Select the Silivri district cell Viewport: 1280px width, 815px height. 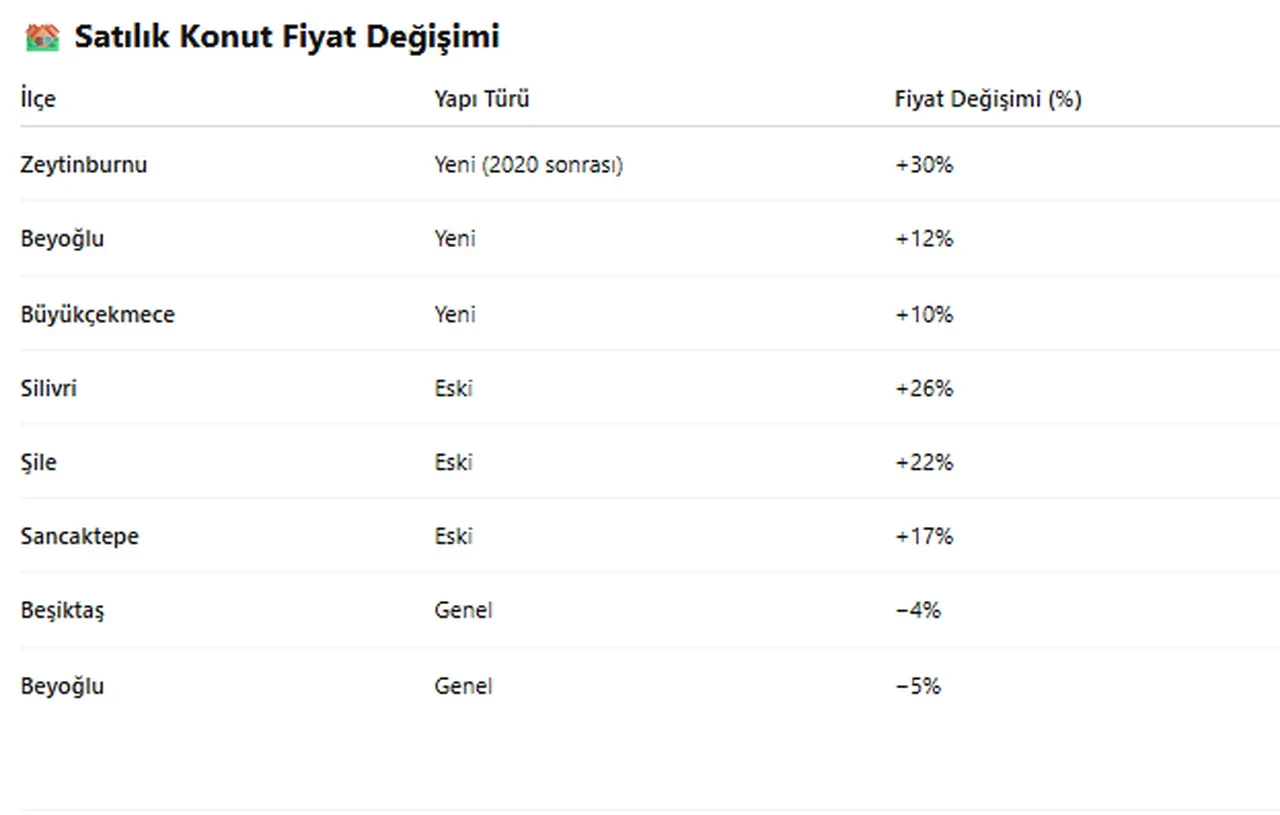pyautogui.click(x=48, y=388)
